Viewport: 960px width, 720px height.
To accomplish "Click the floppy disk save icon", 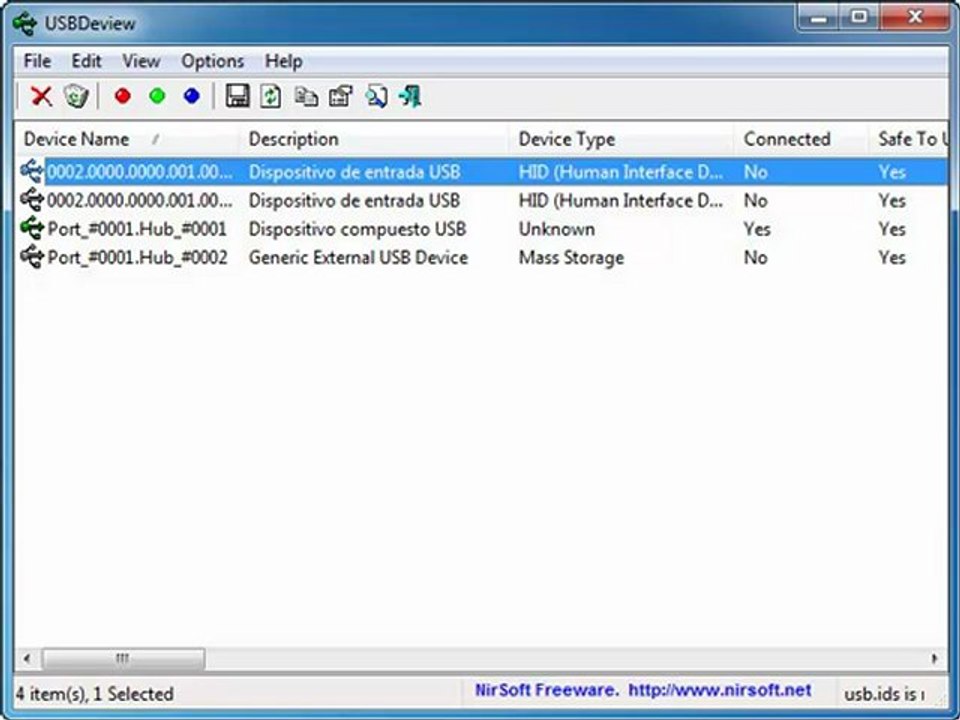I will coord(238,96).
